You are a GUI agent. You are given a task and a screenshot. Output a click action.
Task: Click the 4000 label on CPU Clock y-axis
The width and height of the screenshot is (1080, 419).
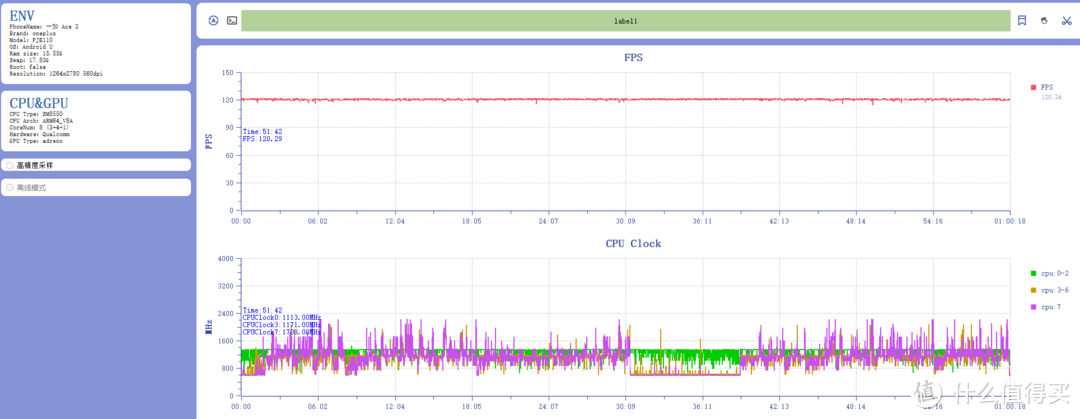(x=227, y=258)
